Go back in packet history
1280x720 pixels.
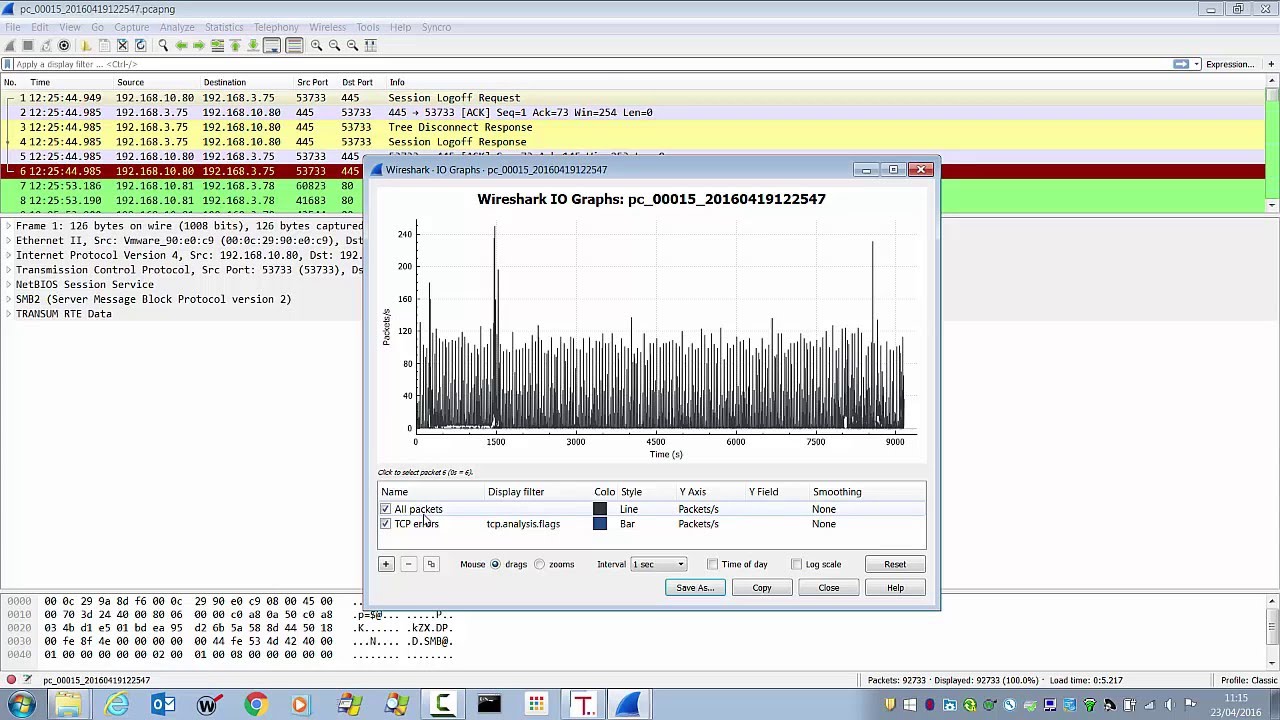(x=181, y=45)
